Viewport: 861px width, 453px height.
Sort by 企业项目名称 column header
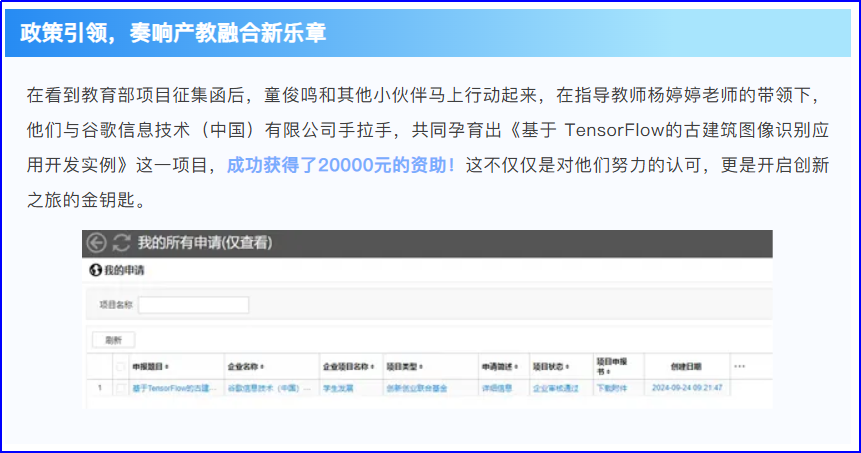coord(346,366)
